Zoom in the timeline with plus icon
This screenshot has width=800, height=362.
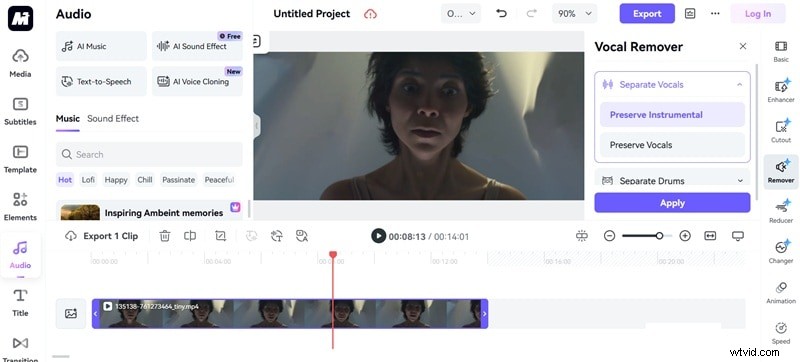click(x=685, y=236)
